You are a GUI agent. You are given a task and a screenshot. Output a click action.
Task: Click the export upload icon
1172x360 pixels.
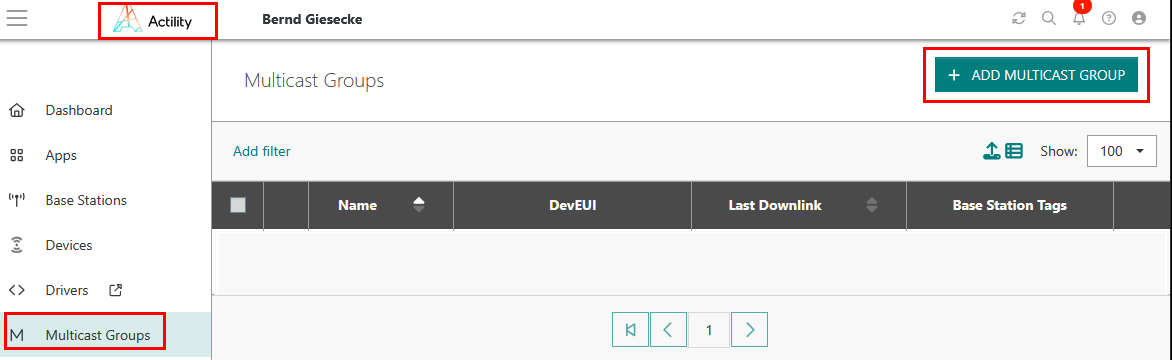[991, 152]
